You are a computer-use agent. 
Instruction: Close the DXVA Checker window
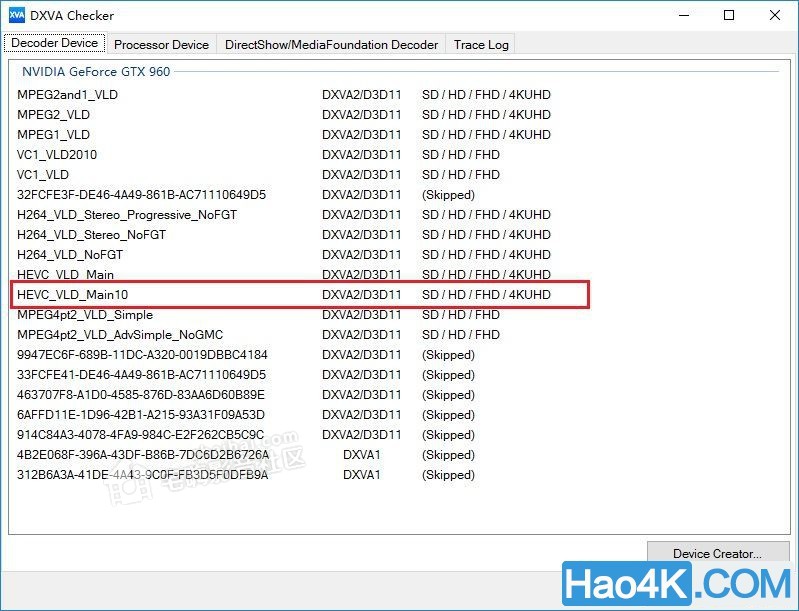[775, 15]
